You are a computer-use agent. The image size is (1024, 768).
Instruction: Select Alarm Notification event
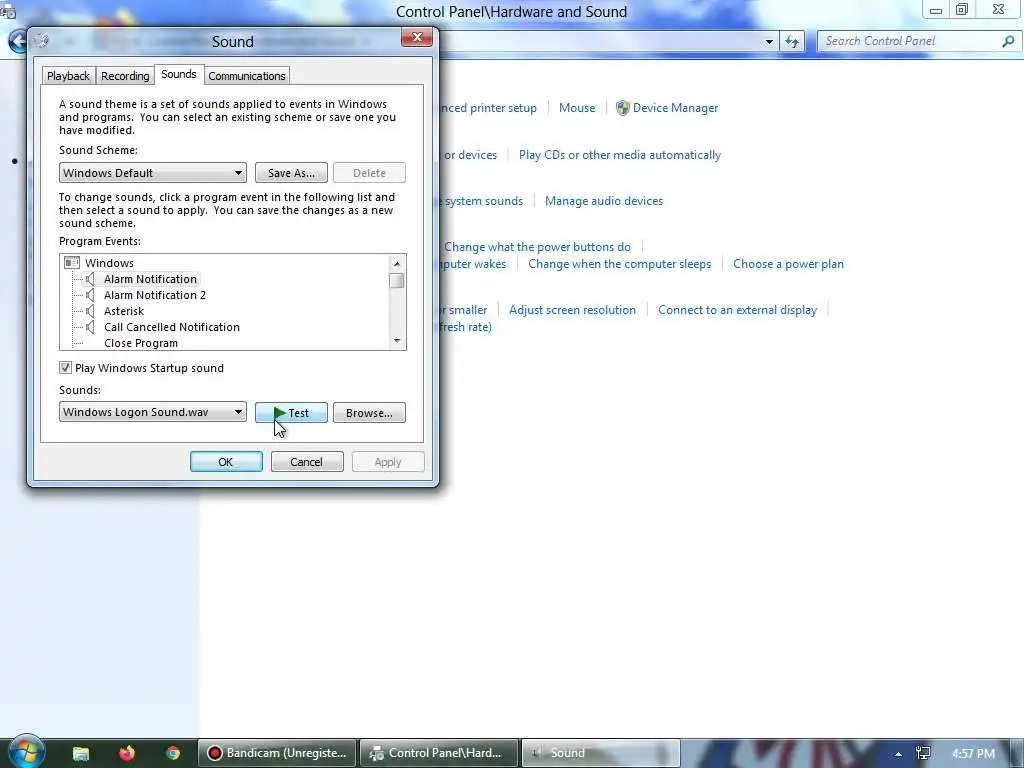(150, 279)
